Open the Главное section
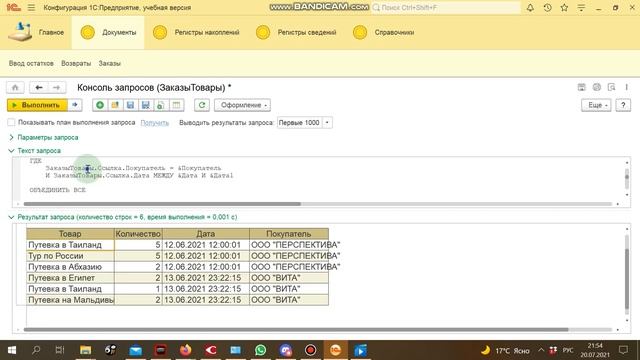Viewport: 640px width, 360px height. [x=36, y=32]
